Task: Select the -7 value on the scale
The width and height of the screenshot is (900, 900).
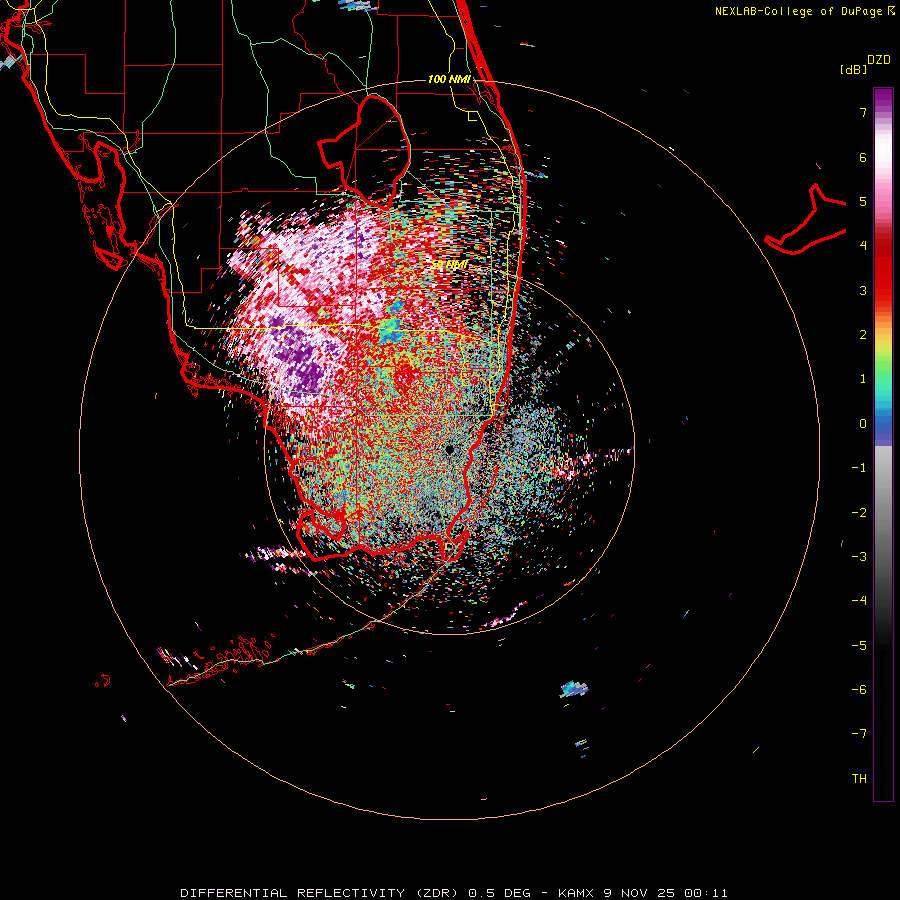Action: 859,734
